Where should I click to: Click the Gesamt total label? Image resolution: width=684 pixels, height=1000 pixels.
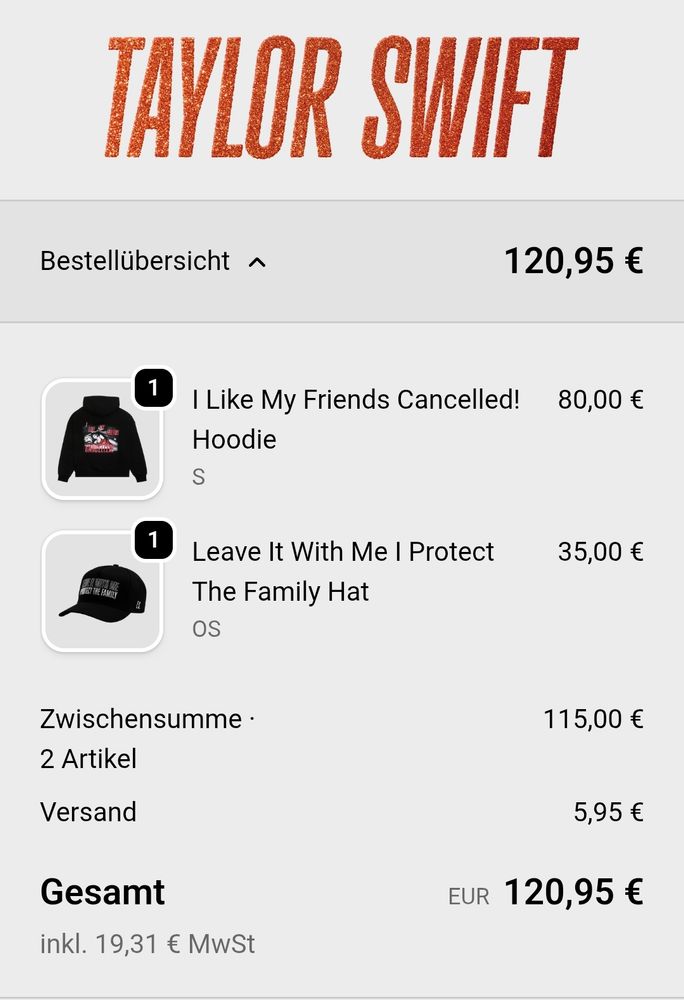pyautogui.click(x=102, y=892)
